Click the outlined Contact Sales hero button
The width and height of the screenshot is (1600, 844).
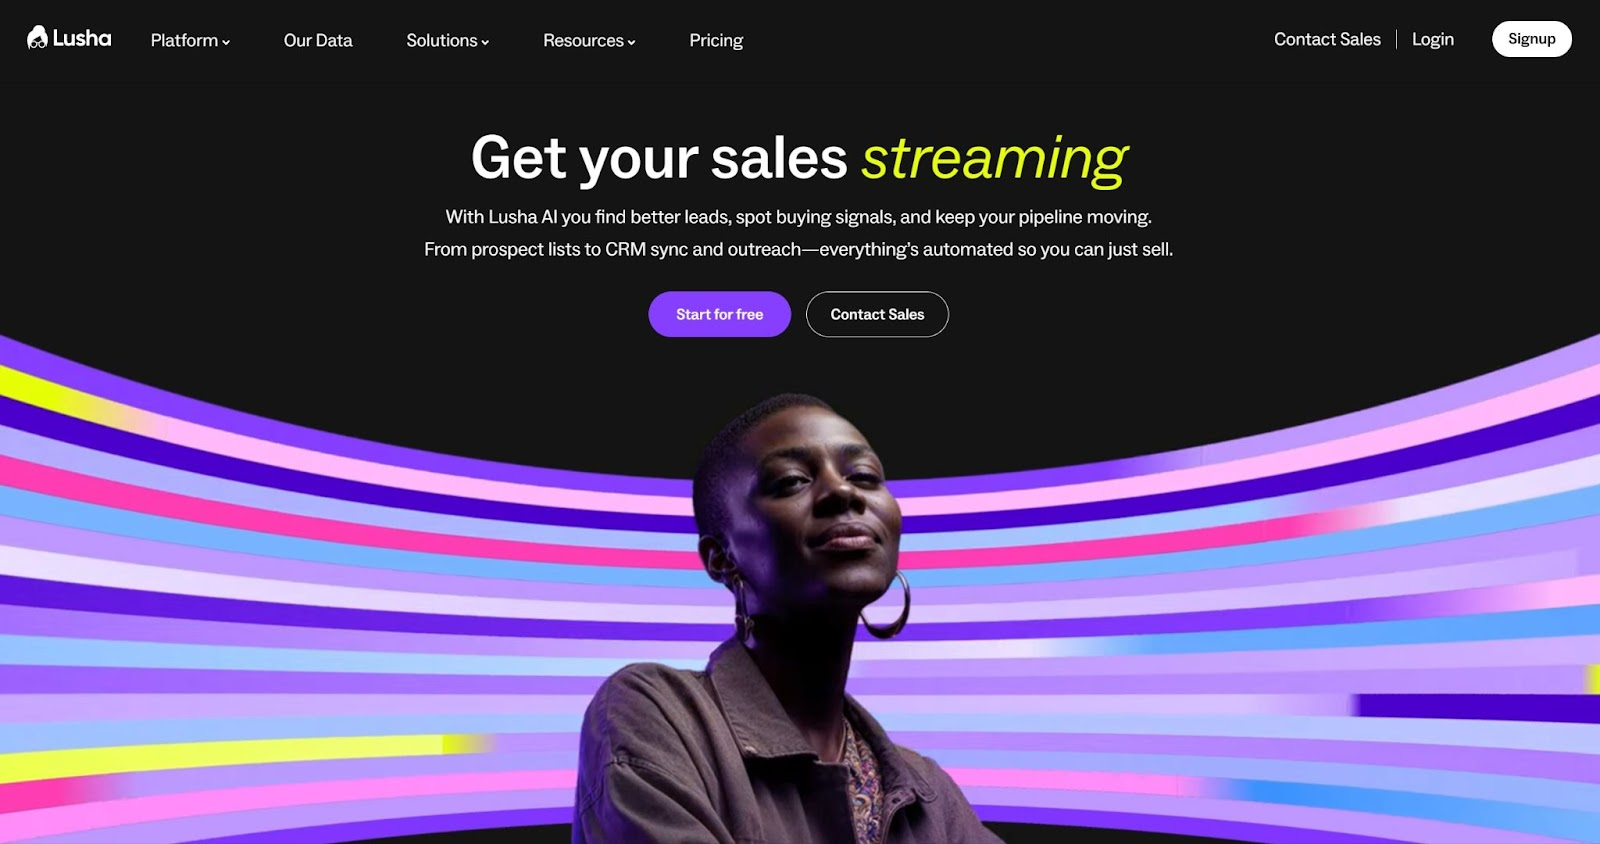click(877, 314)
